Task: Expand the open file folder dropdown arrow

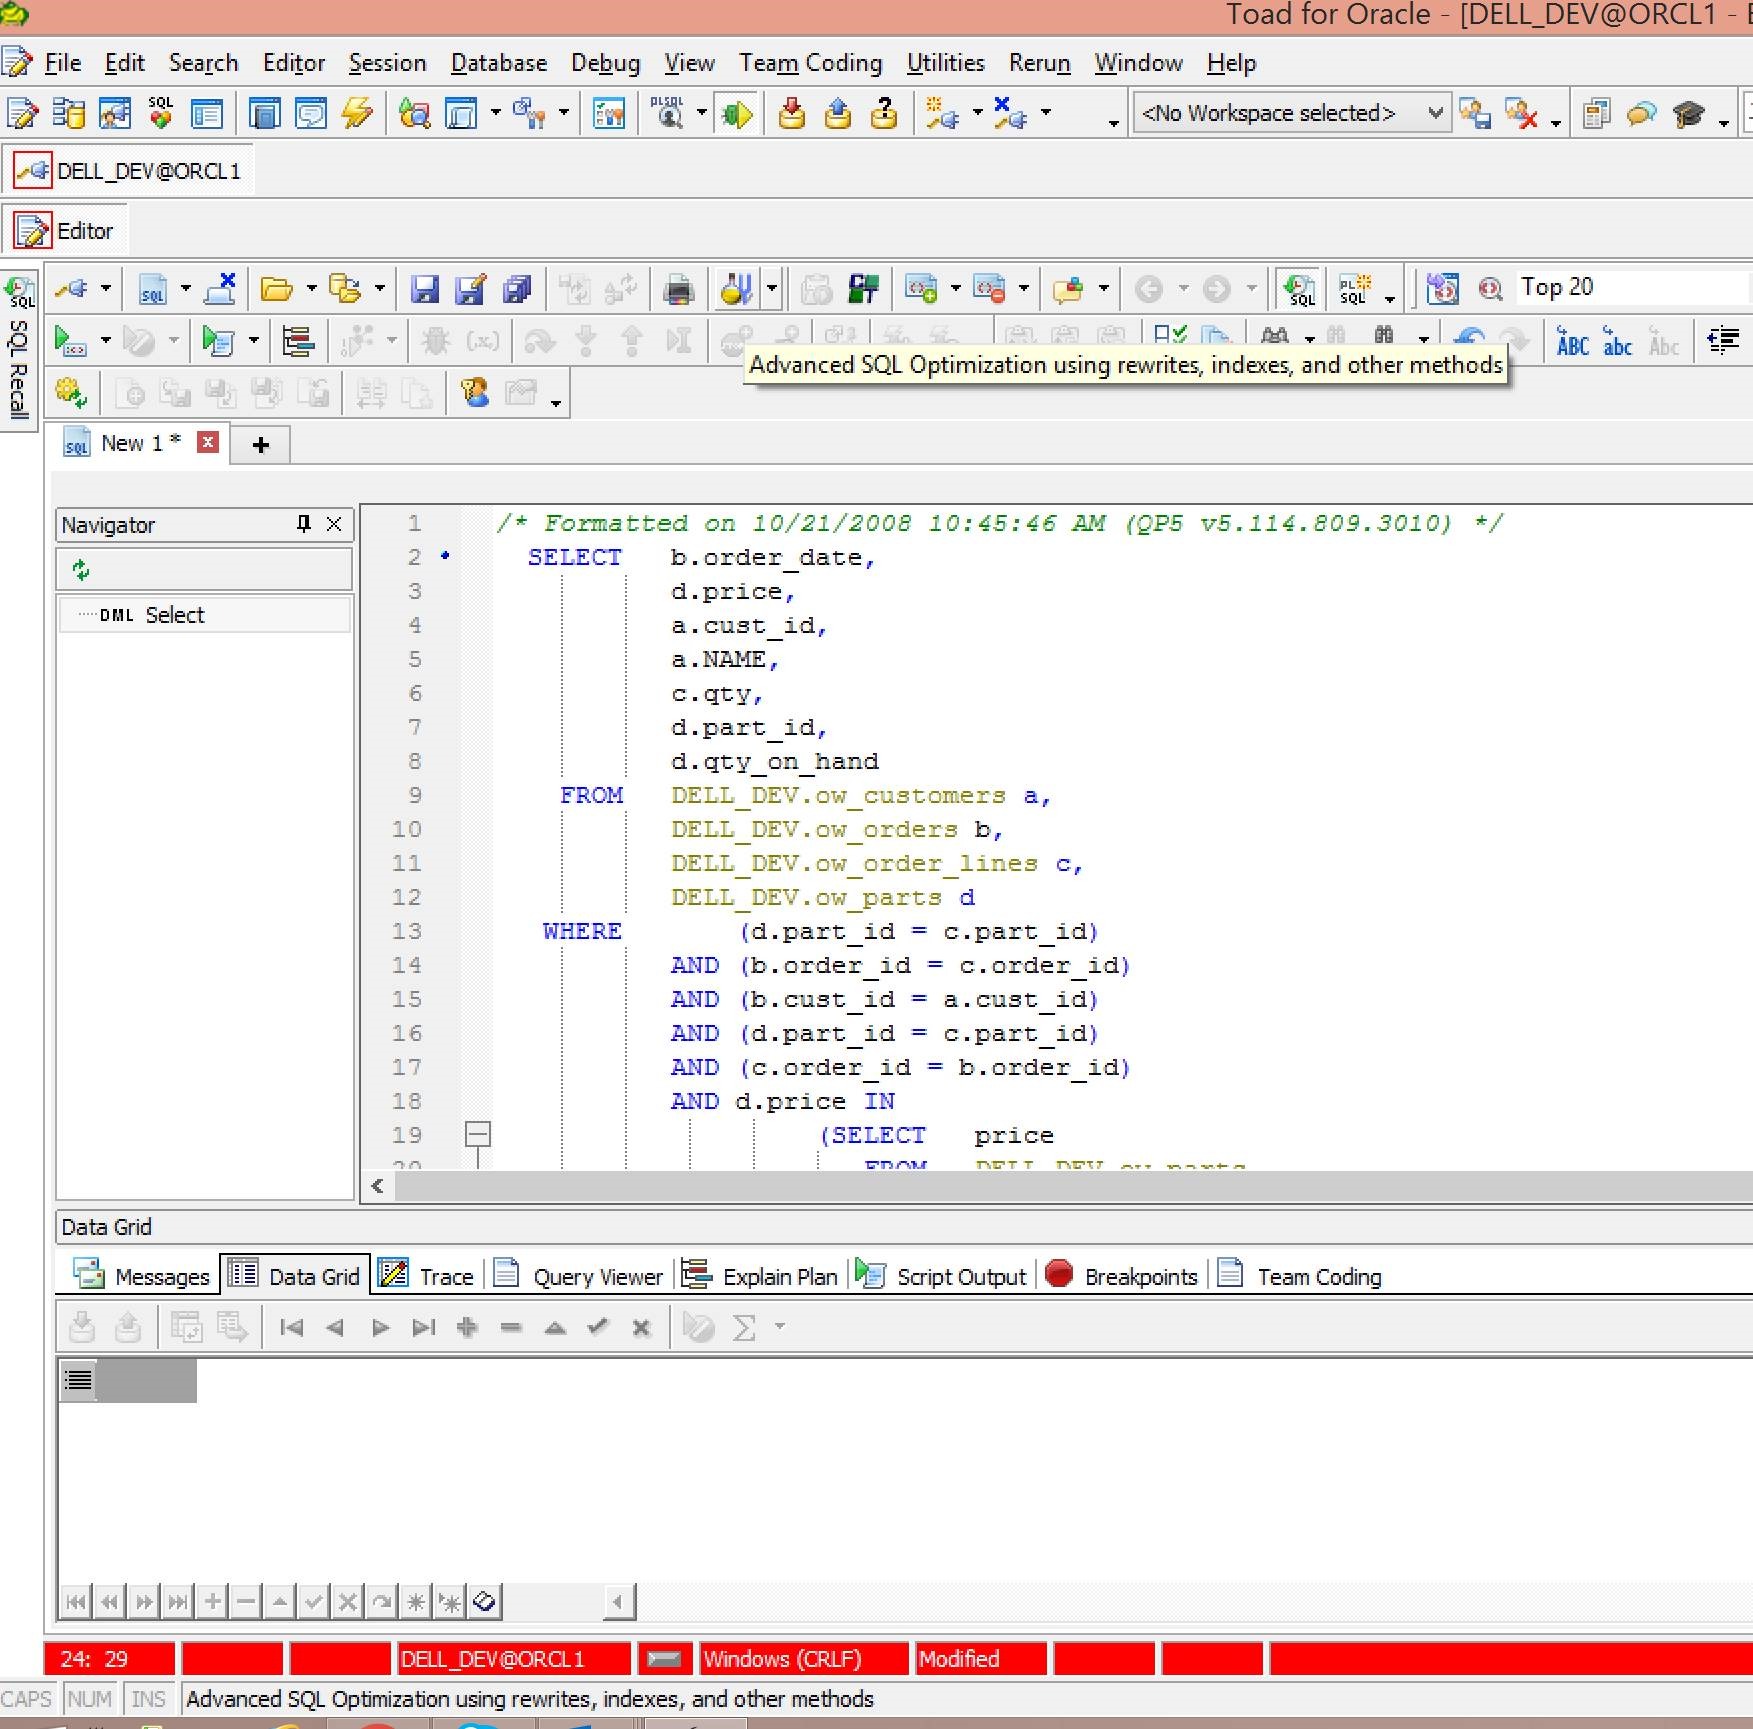Action: tap(311, 290)
